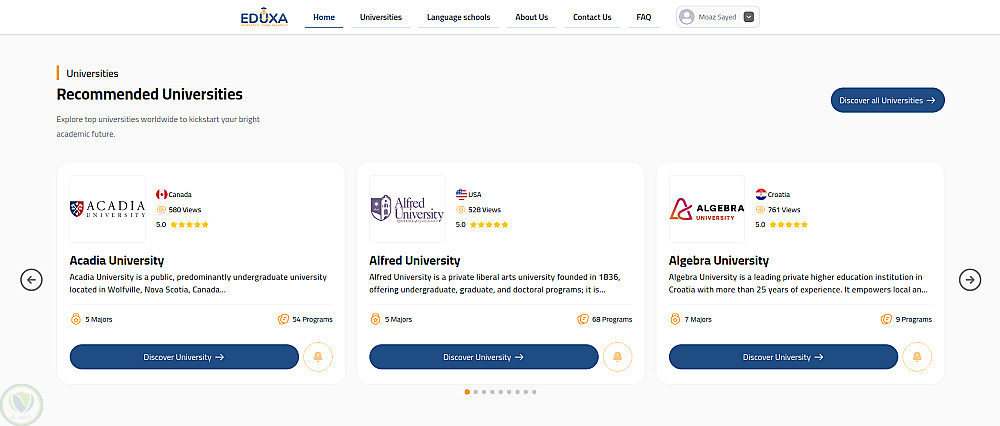The height and width of the screenshot is (426, 1000).
Task: Discover University for Acadia University
Action: 184,357
